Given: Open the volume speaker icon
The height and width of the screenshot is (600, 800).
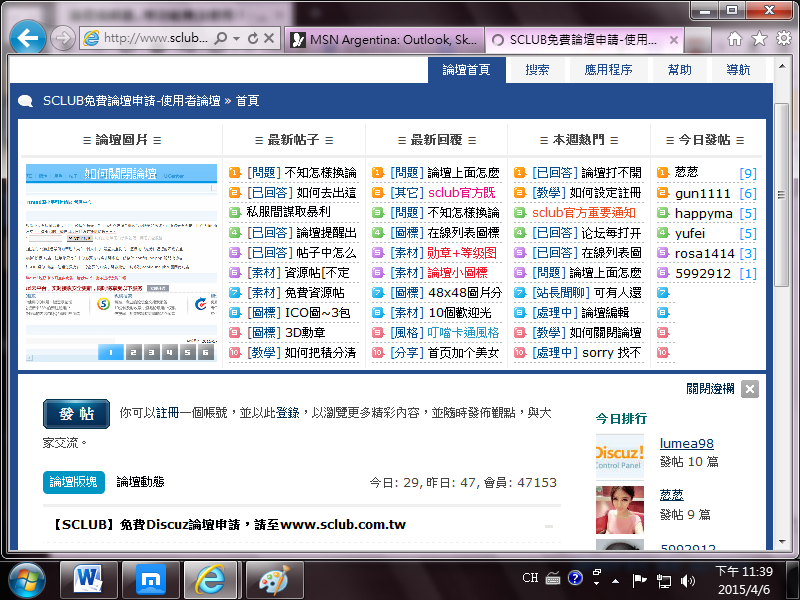Looking at the screenshot, I should (688, 581).
